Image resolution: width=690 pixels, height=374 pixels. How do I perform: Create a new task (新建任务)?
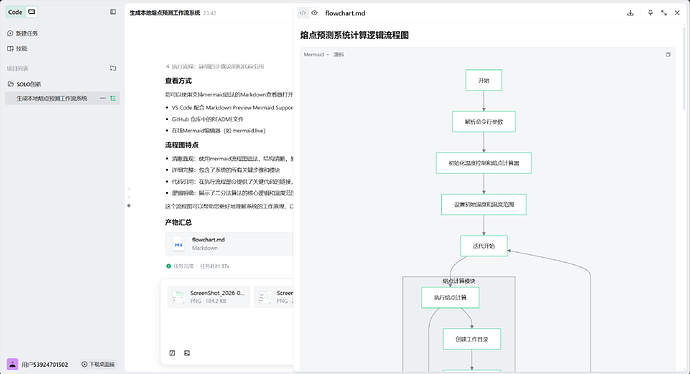(x=22, y=33)
